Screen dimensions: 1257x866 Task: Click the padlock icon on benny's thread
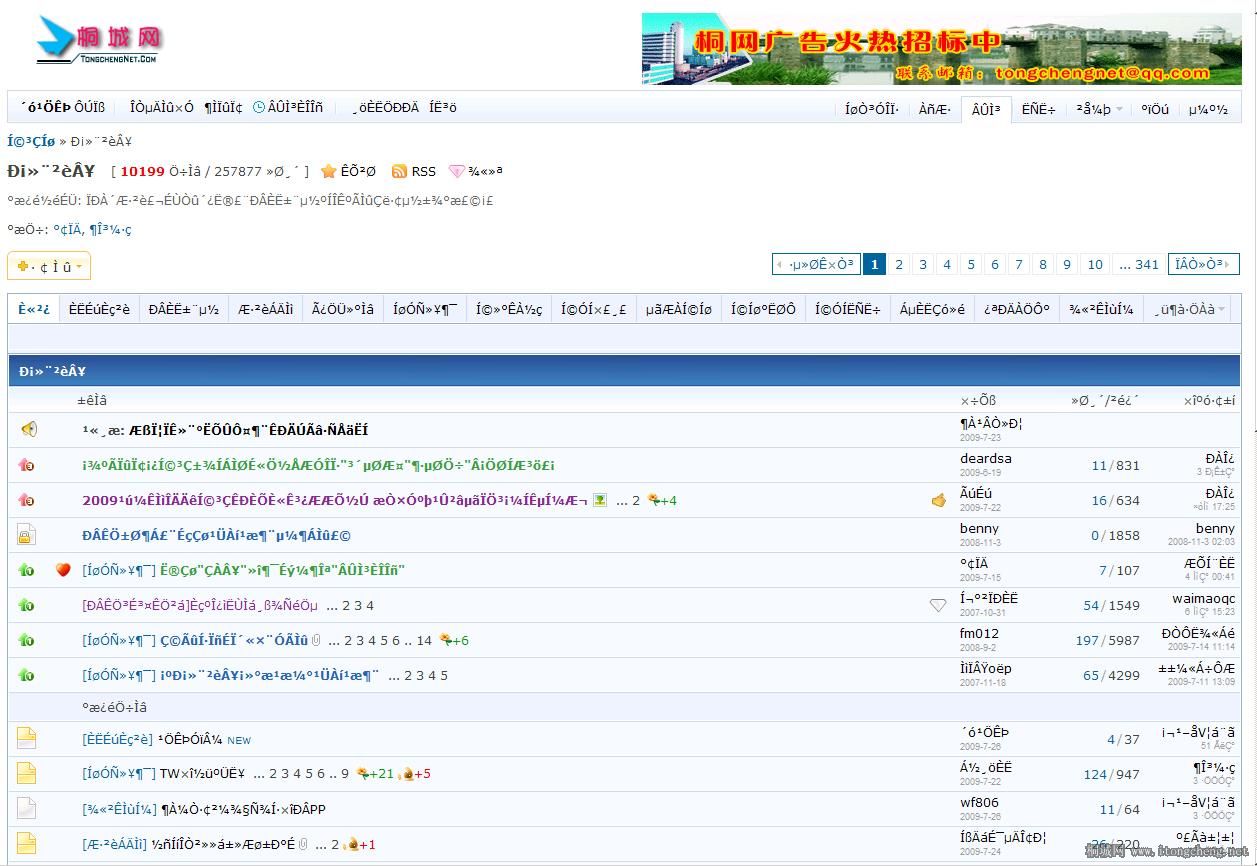pyautogui.click(x=27, y=536)
